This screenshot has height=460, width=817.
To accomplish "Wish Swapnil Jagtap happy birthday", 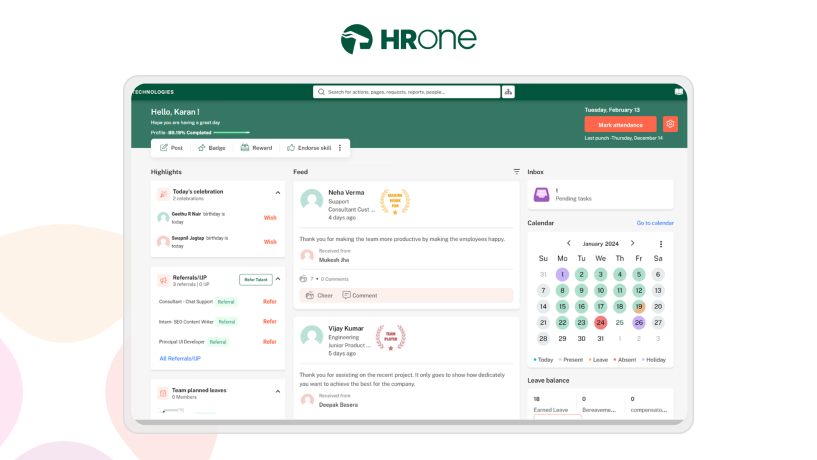I will (270, 242).
